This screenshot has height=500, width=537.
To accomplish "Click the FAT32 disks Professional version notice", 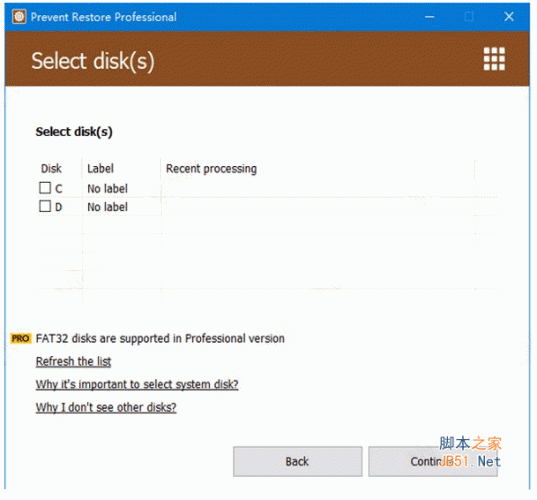I will pos(160,338).
